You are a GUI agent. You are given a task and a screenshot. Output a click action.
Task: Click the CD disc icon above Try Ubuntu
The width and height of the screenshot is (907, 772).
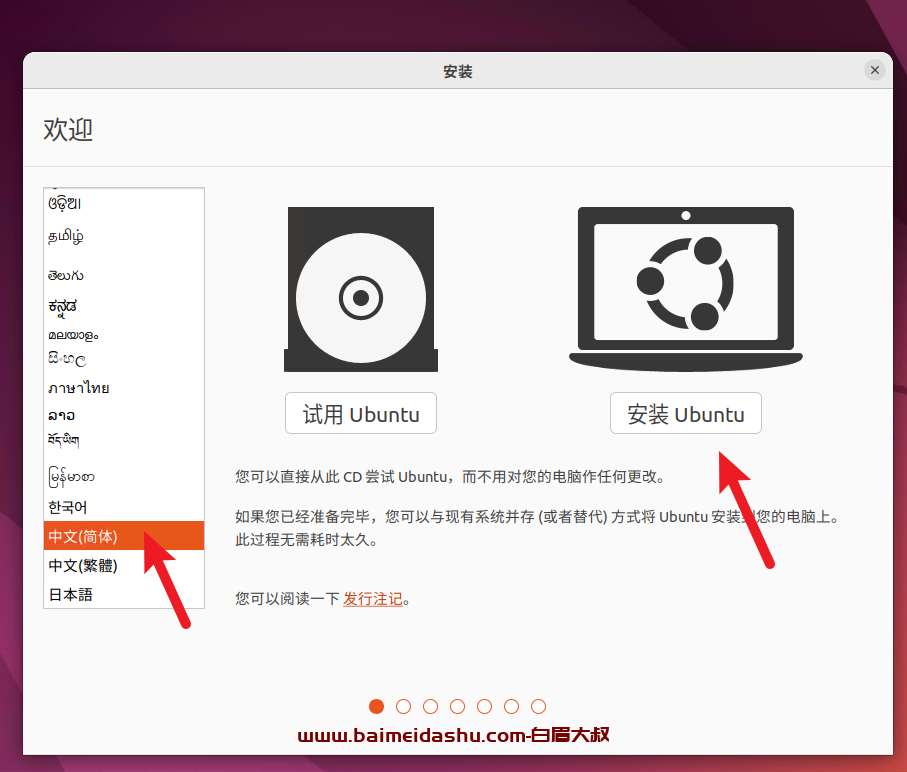(360, 289)
